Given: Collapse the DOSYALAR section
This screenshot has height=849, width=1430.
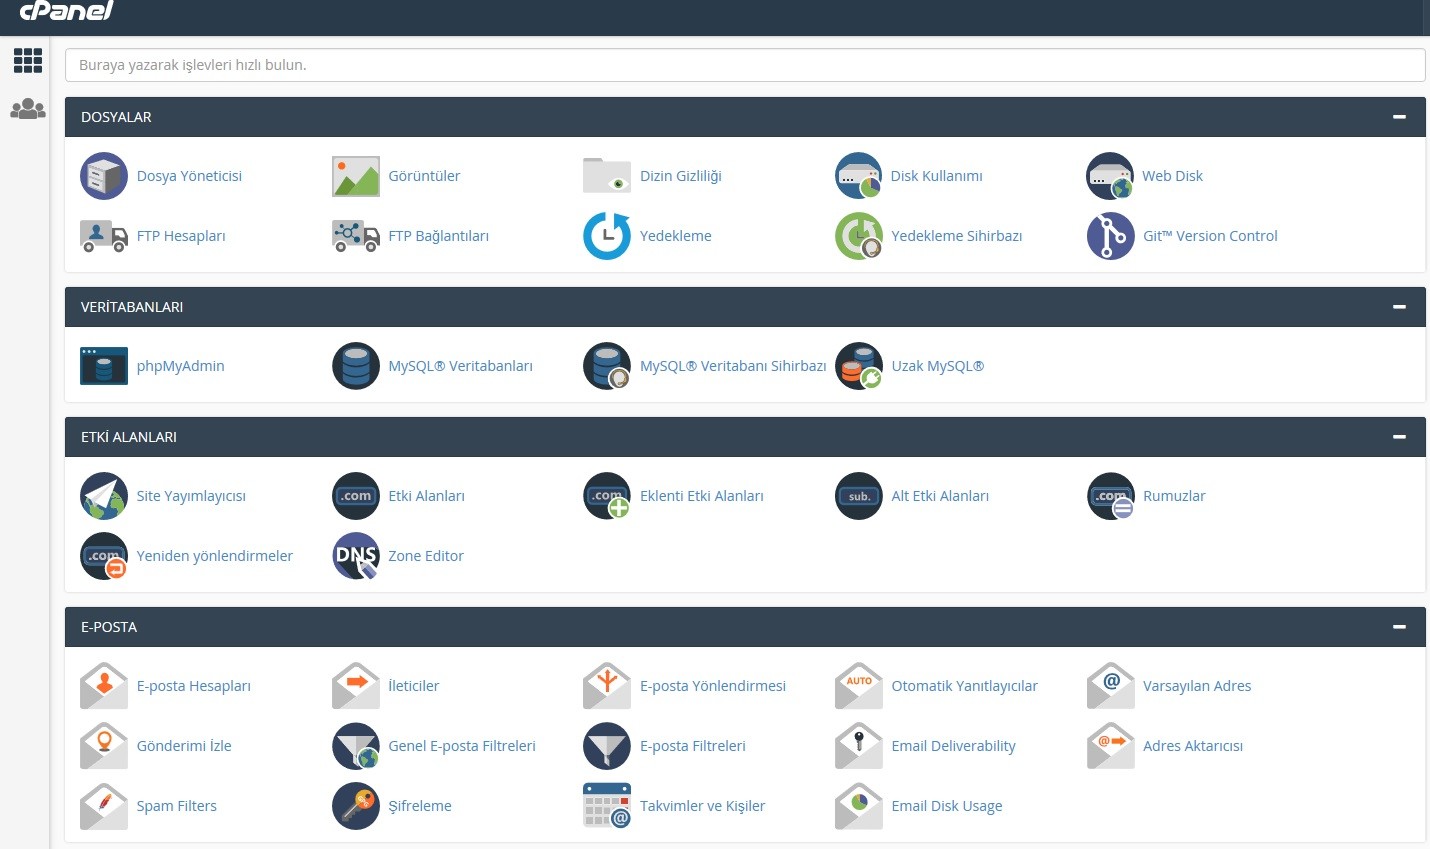Looking at the screenshot, I should (x=1399, y=117).
